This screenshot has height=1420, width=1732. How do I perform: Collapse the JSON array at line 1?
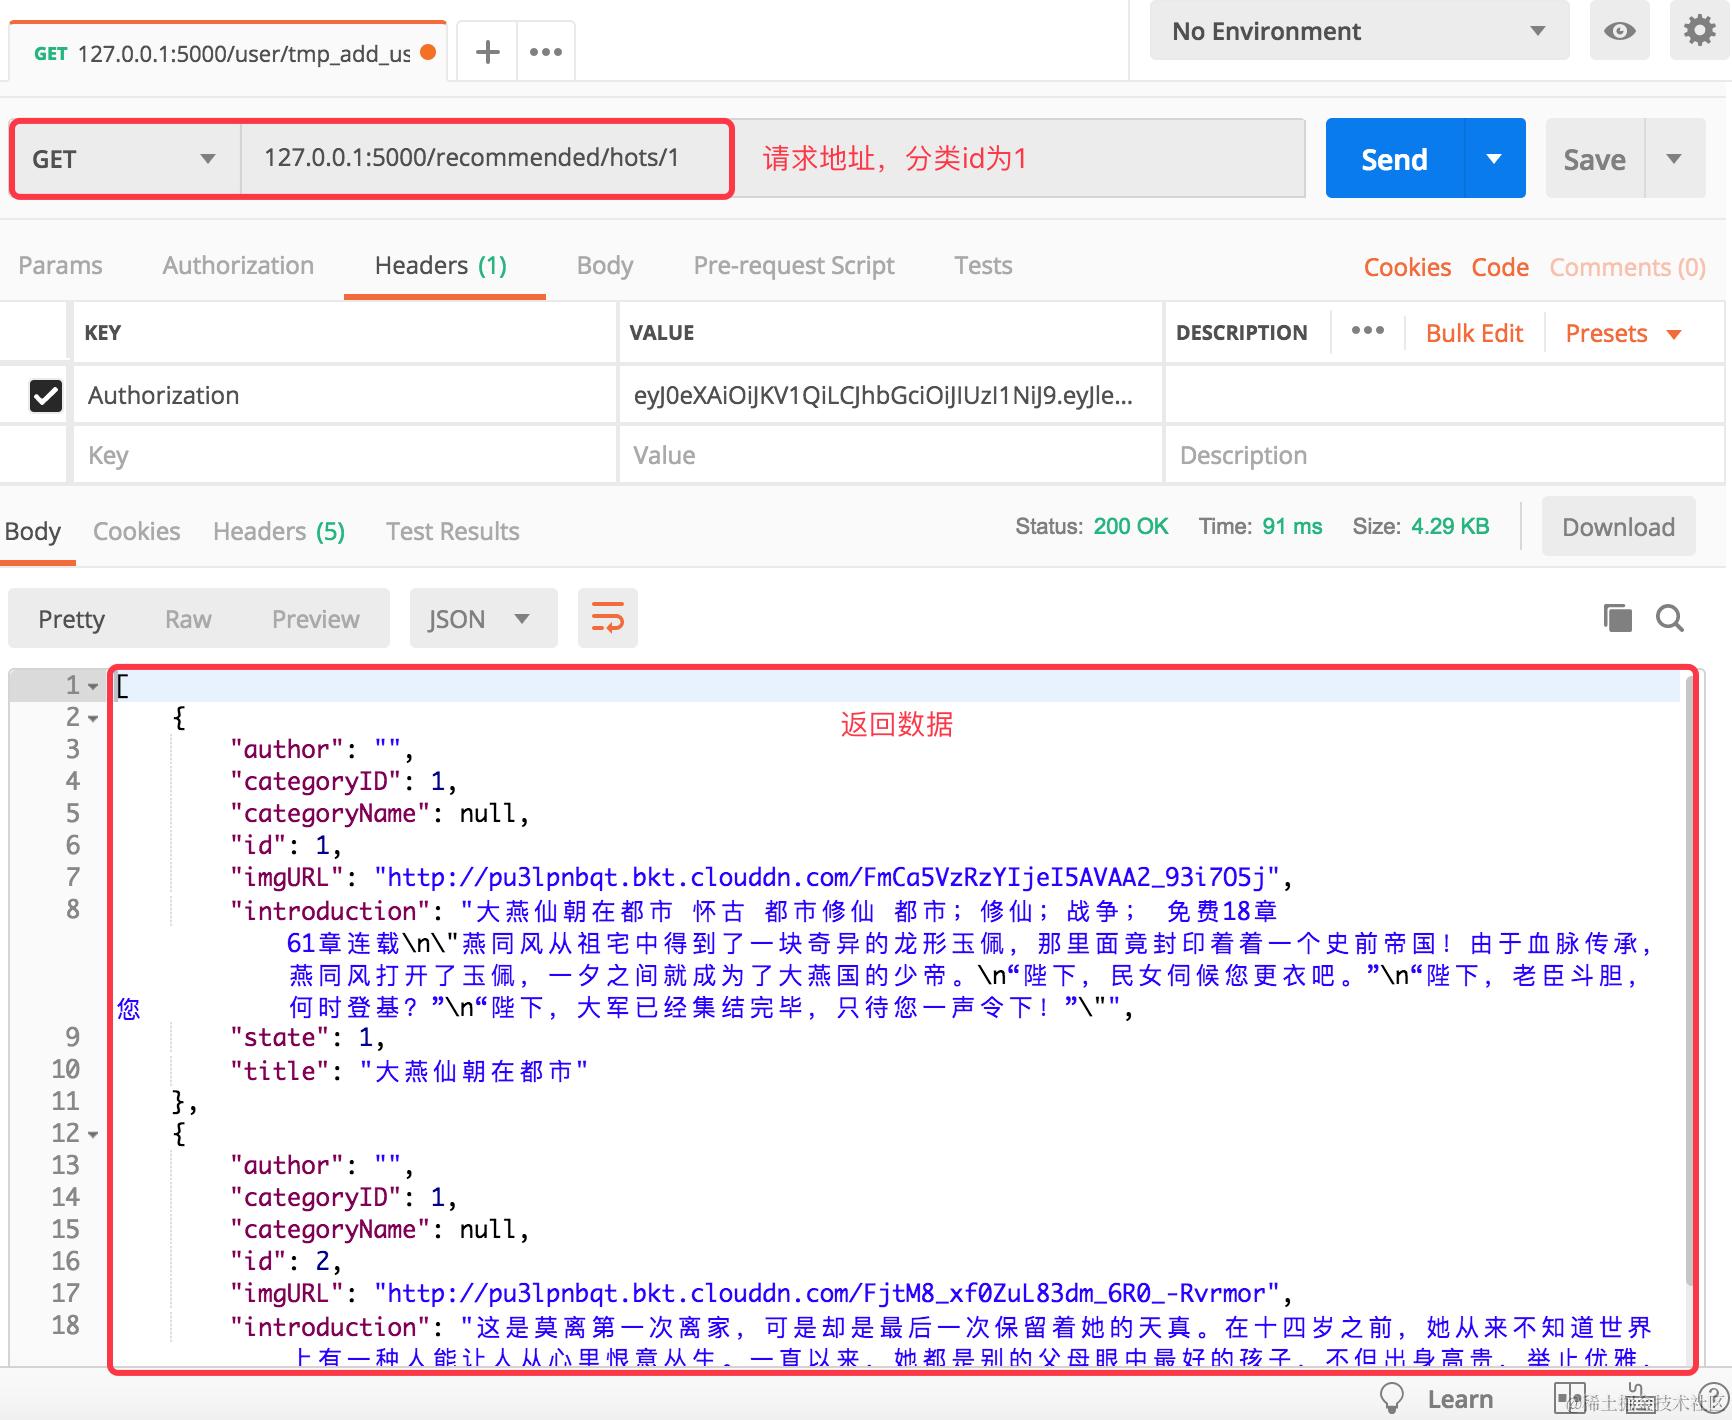93,687
